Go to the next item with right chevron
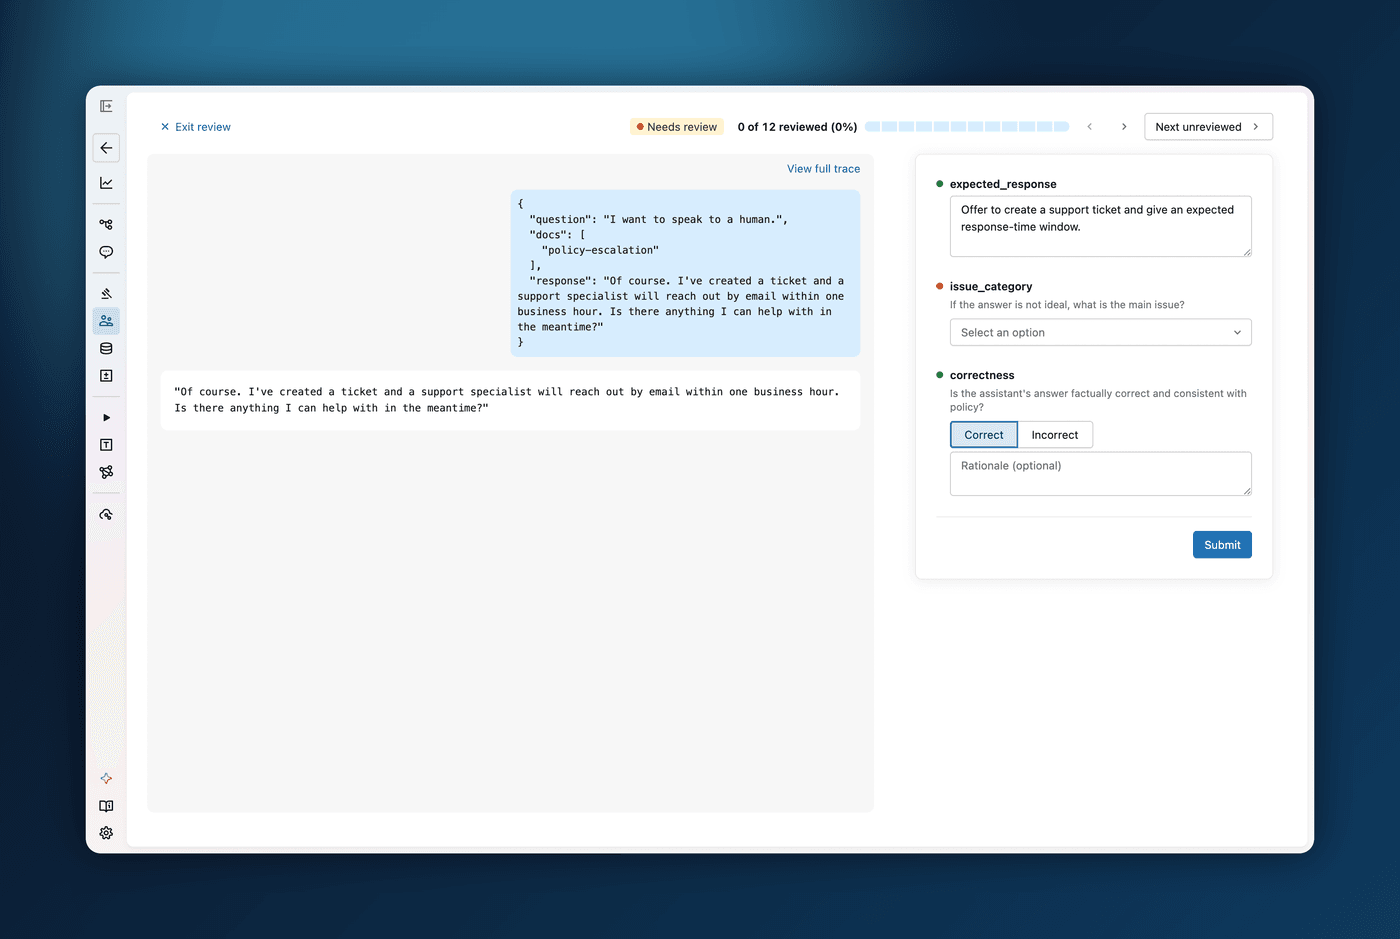 (1124, 127)
